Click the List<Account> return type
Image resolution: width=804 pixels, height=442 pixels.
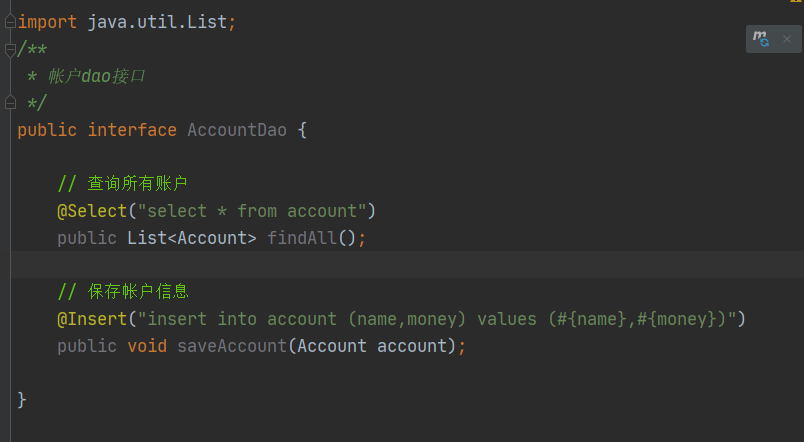[x=192, y=238]
